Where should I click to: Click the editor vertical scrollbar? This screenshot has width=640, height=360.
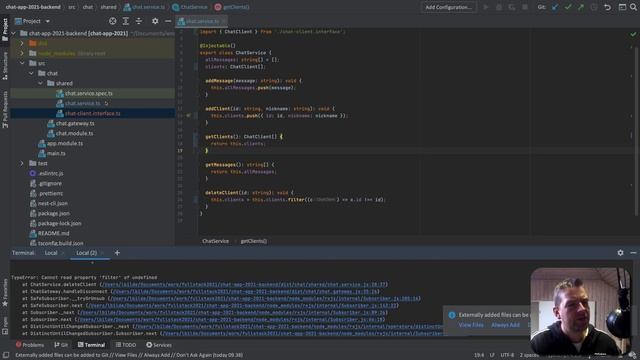[x=637, y=131]
